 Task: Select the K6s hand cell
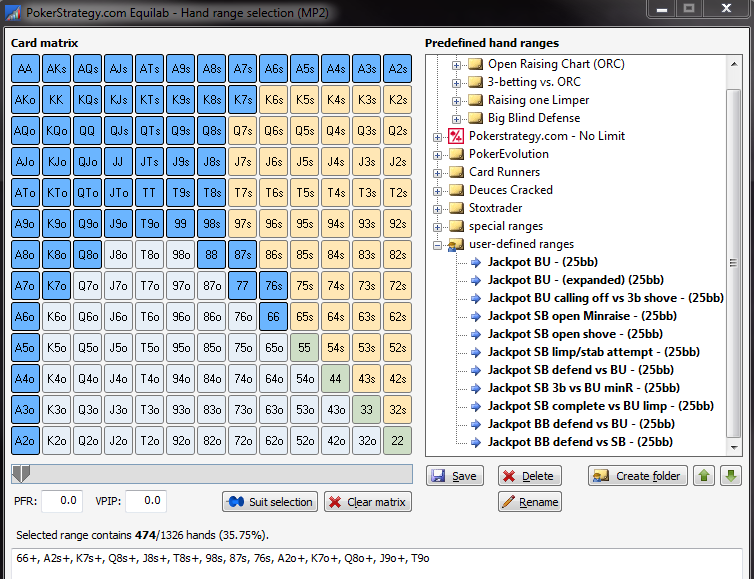(274, 100)
